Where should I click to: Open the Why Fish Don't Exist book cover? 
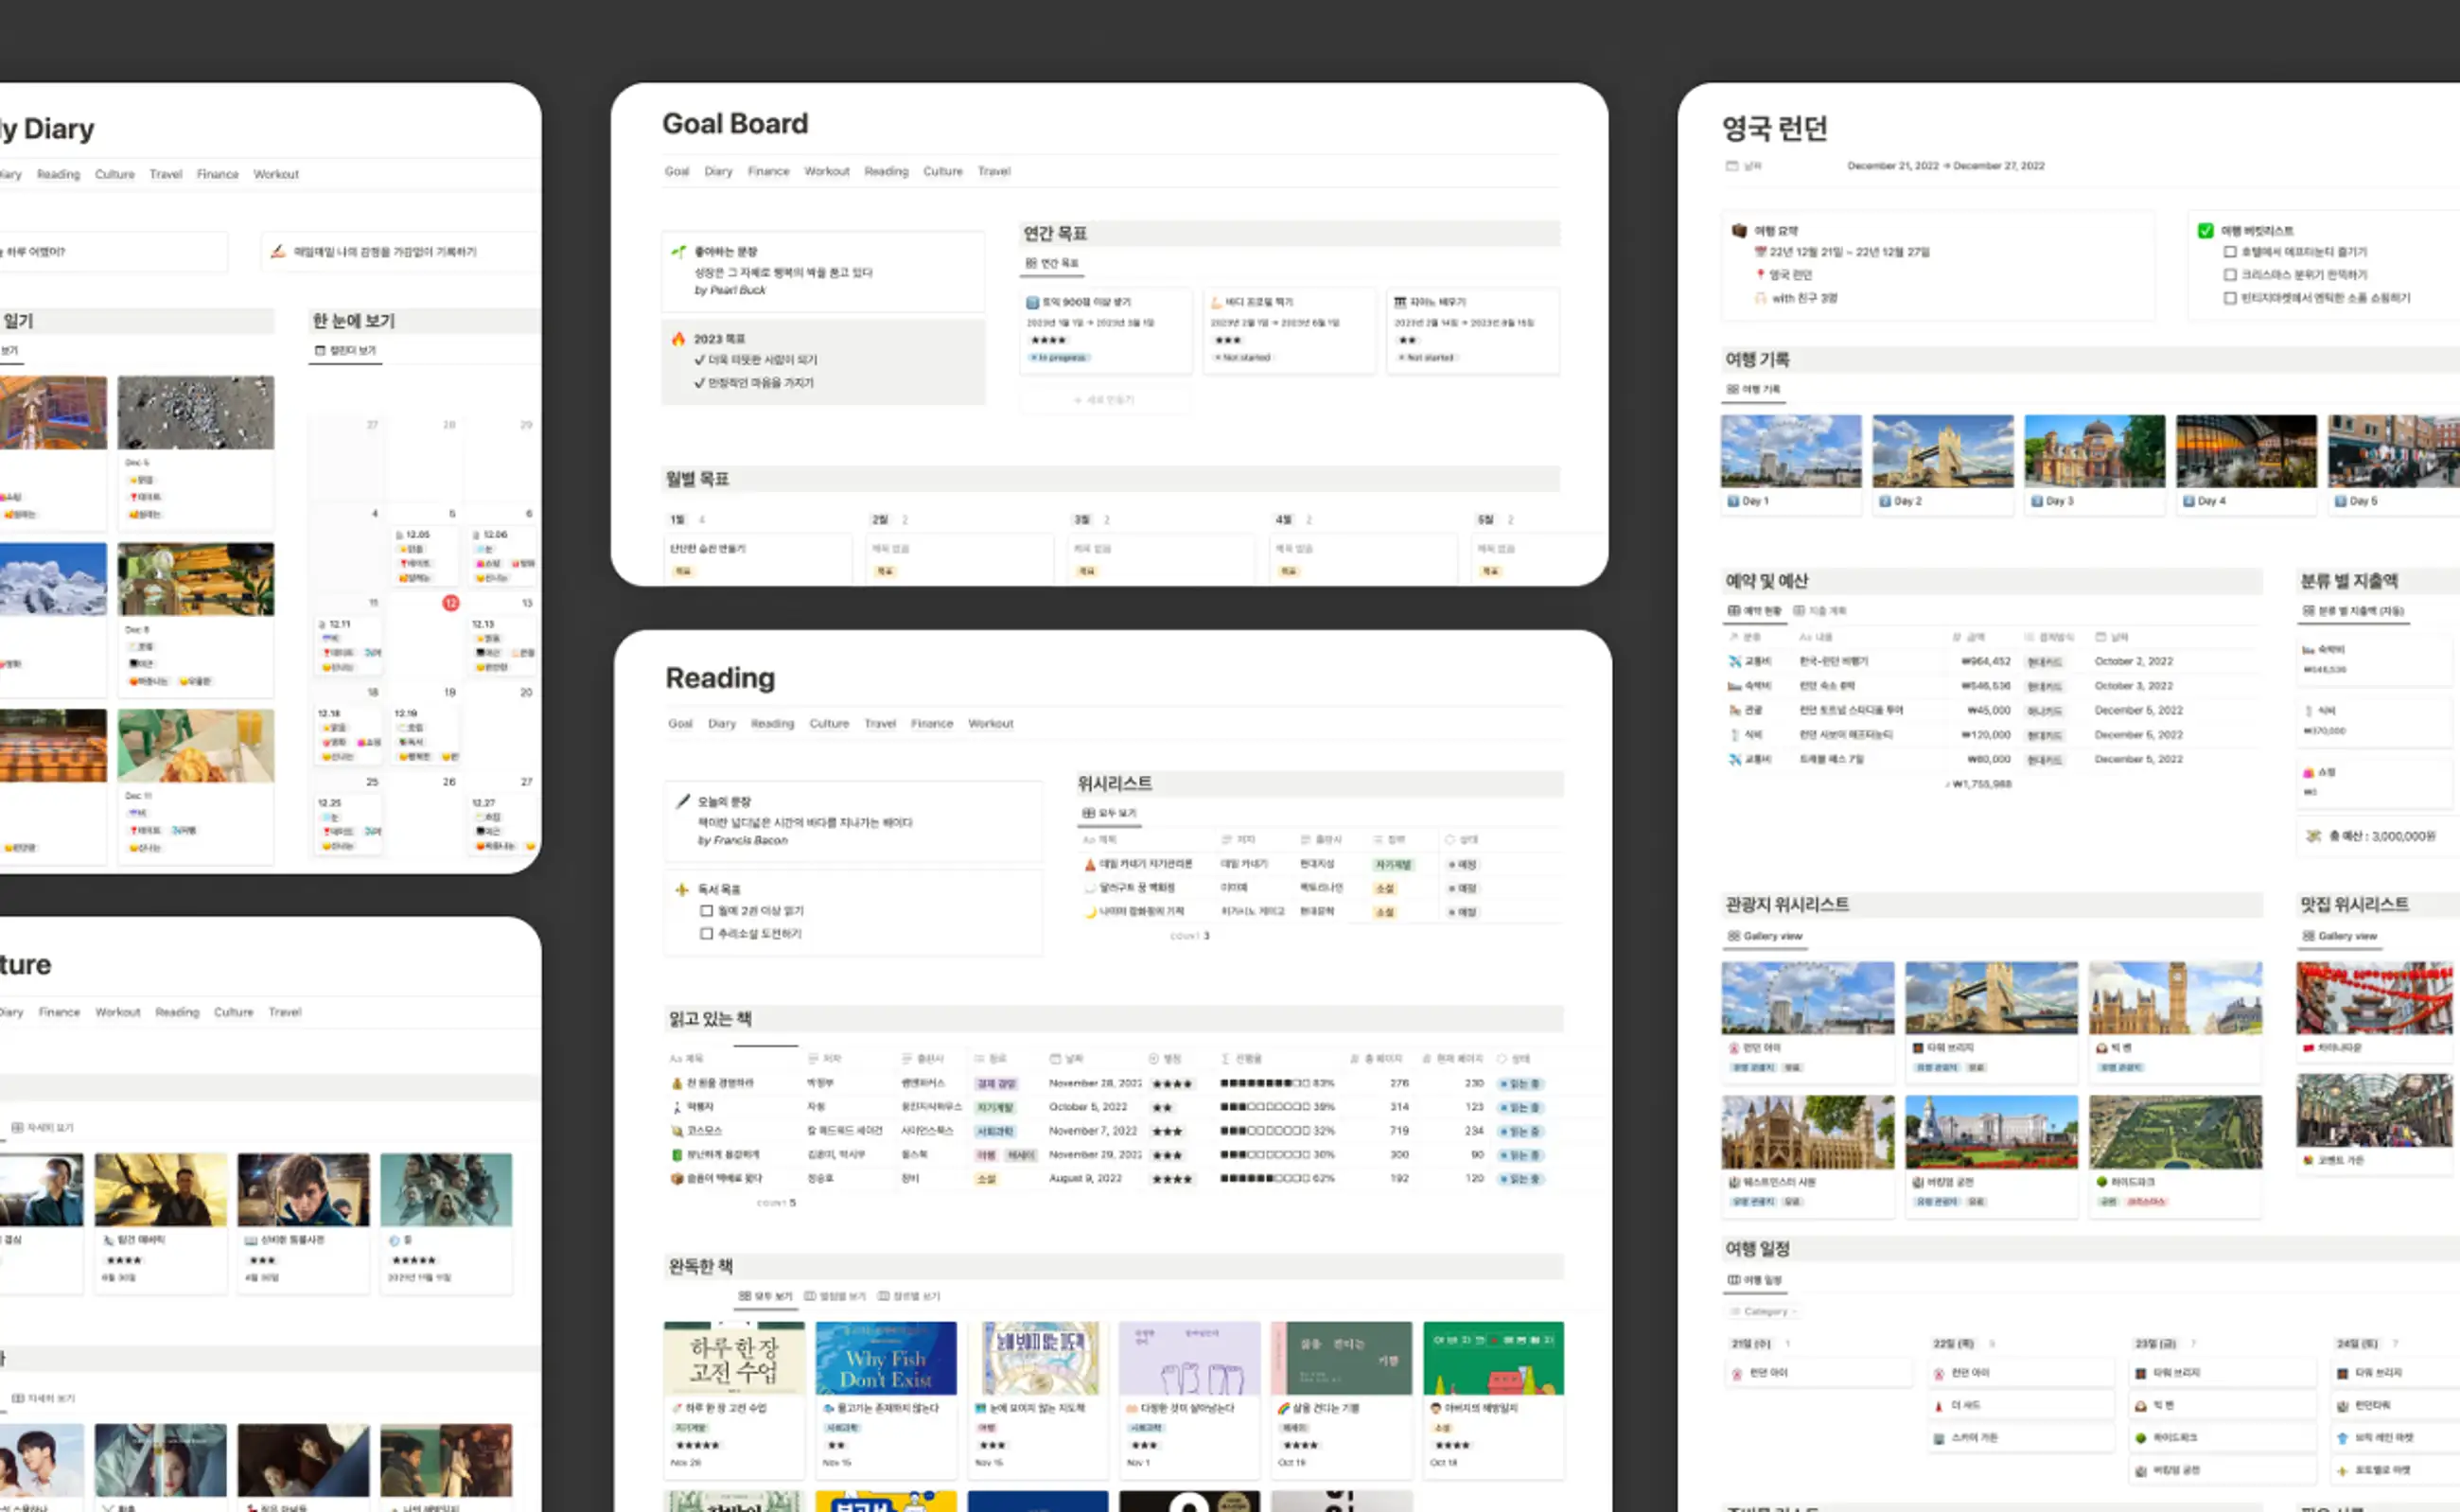(x=885, y=1358)
